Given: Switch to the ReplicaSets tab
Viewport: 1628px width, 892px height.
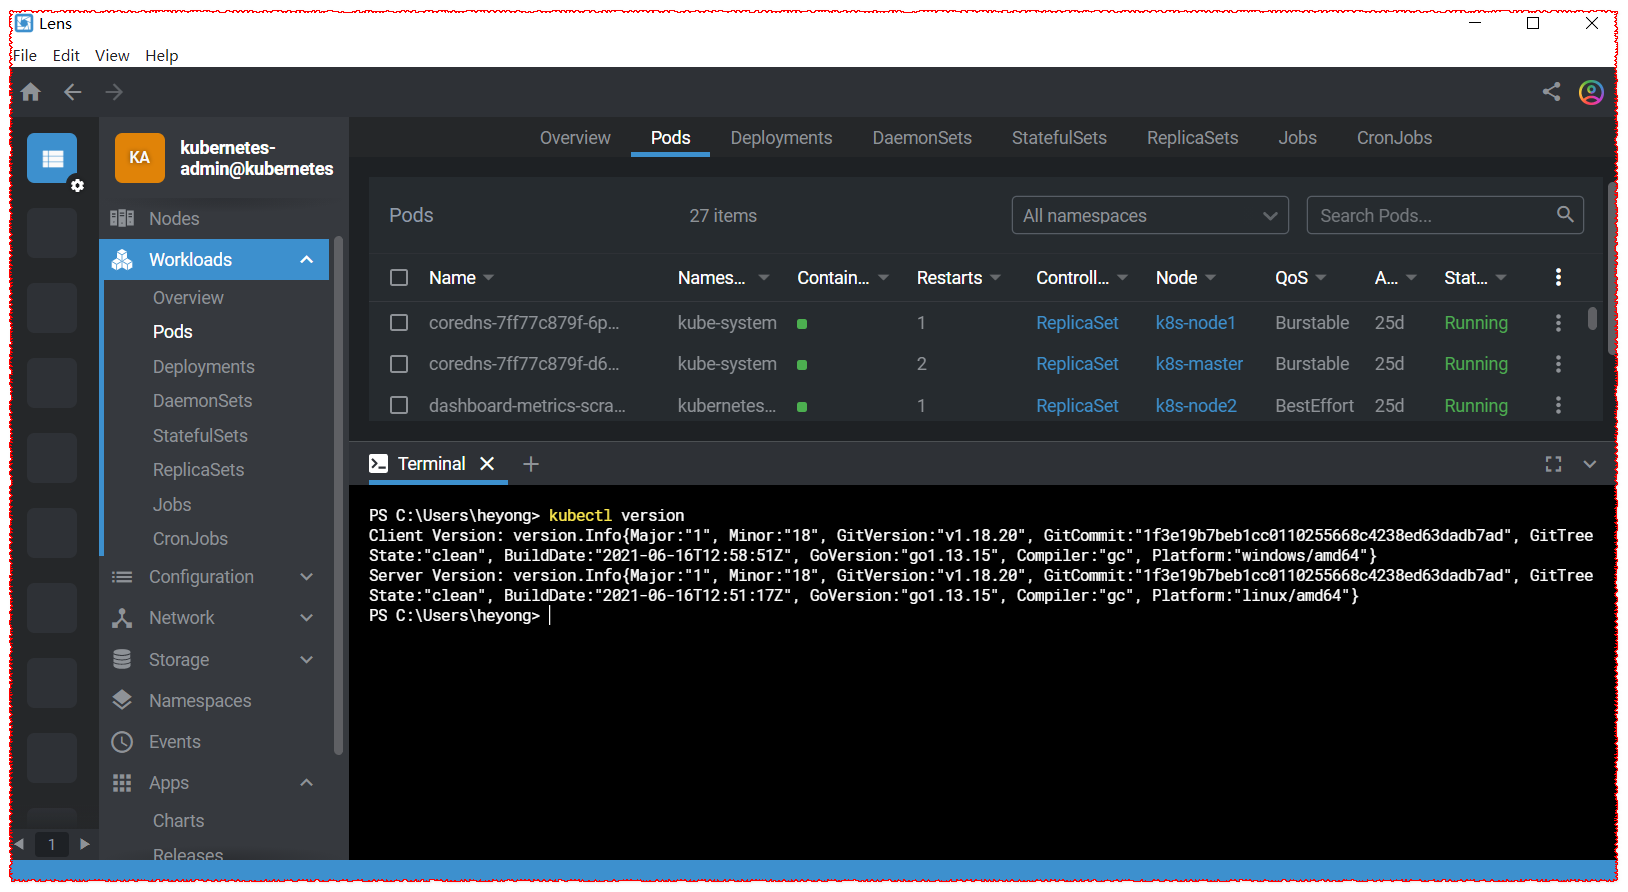Looking at the screenshot, I should [x=1192, y=138].
